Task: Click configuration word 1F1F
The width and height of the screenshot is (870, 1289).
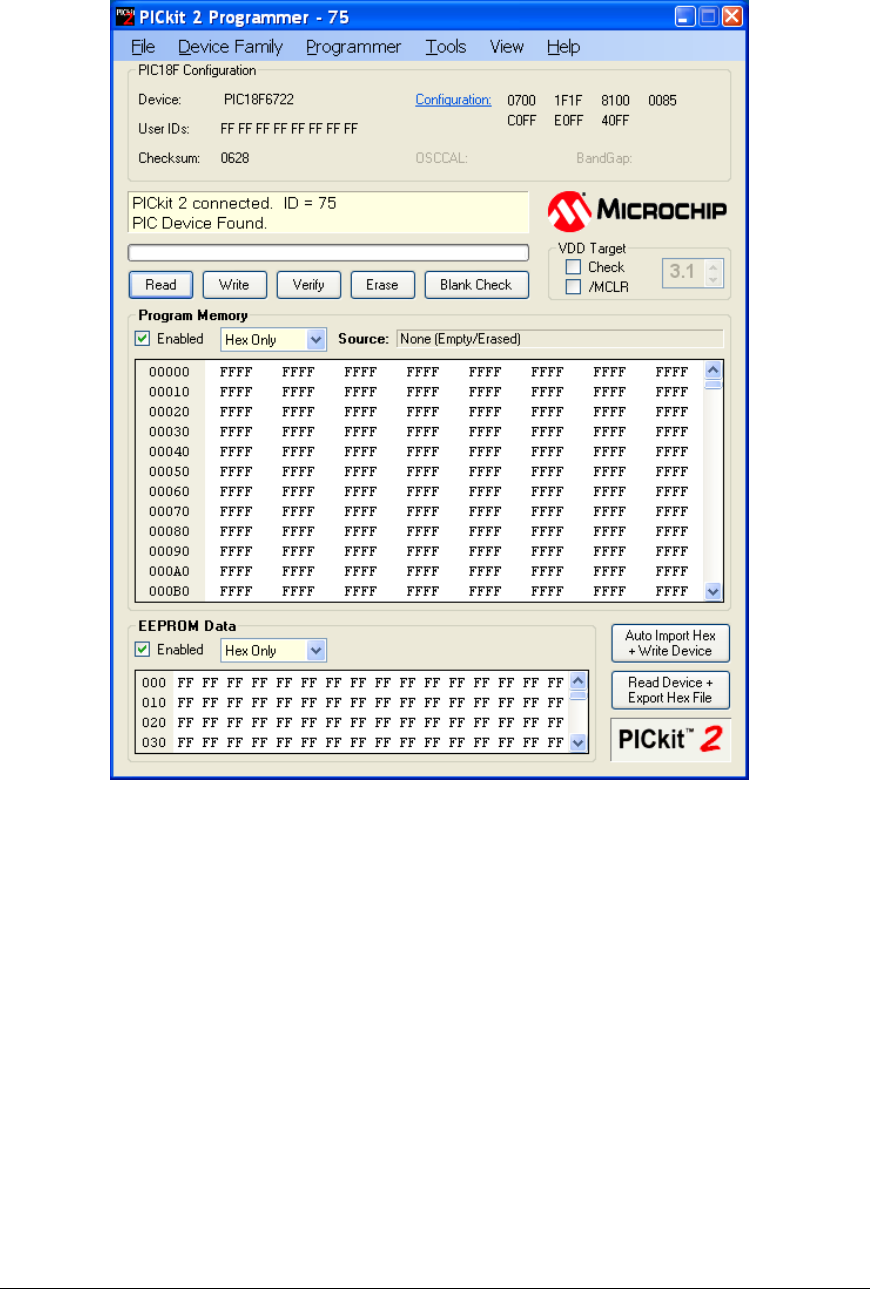Action: tap(569, 100)
